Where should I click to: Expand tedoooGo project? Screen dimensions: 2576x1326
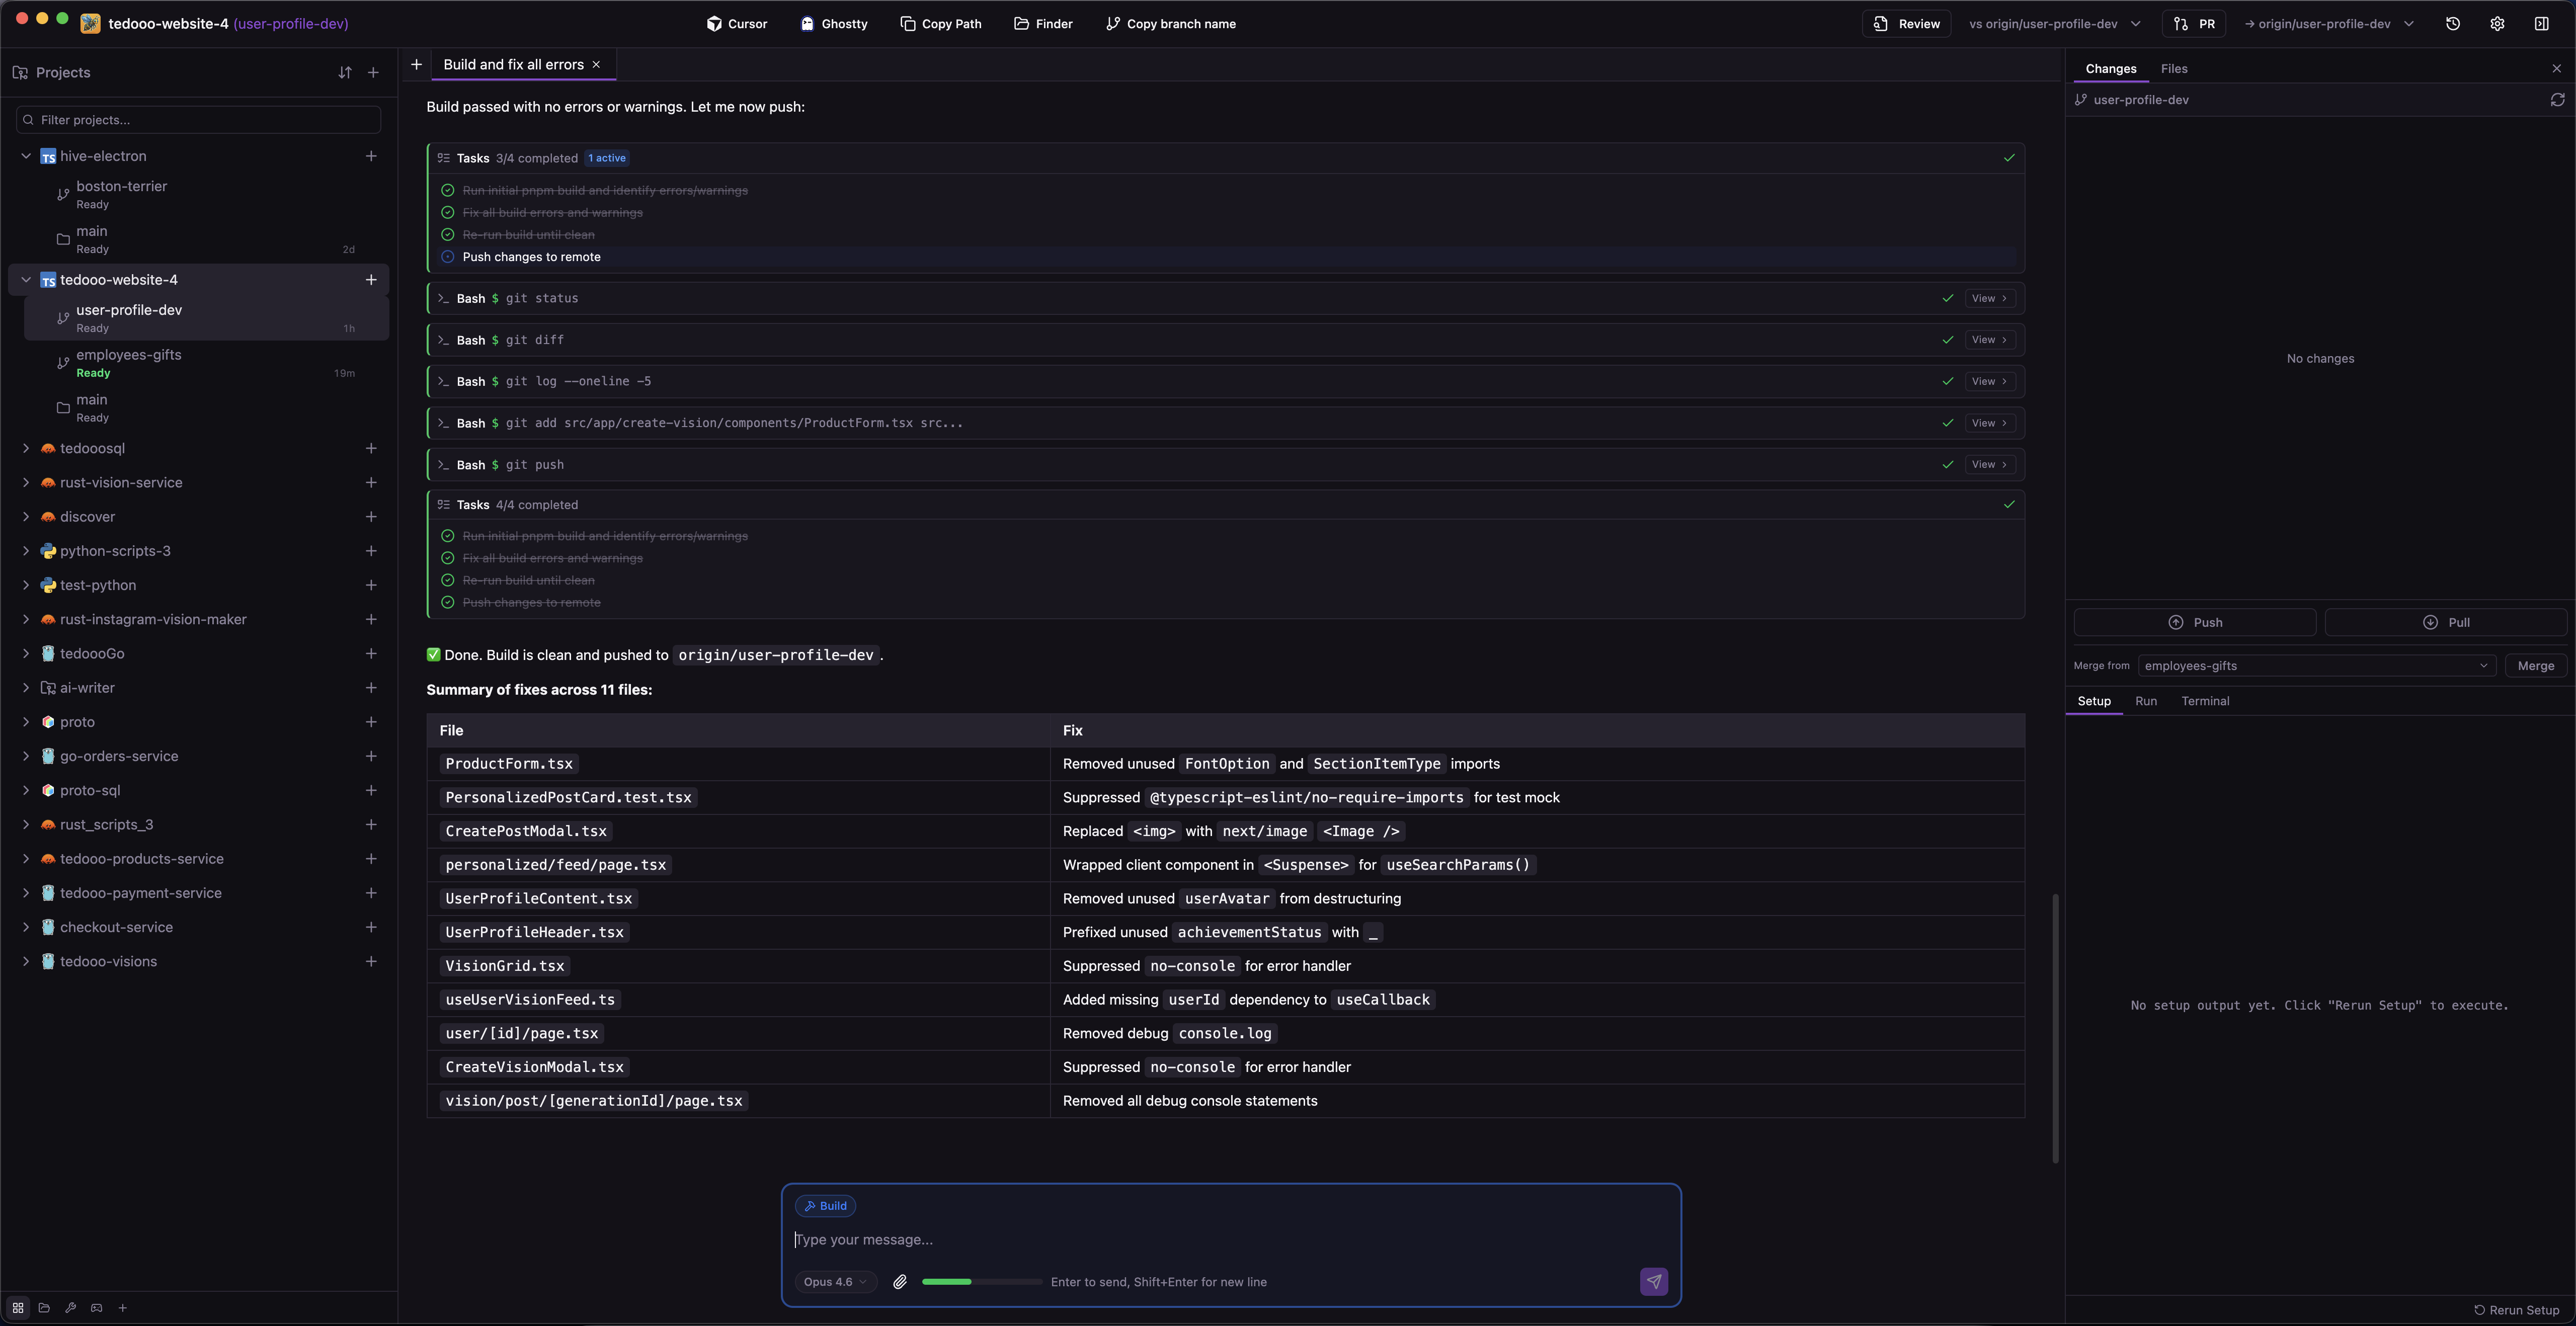pos(26,654)
